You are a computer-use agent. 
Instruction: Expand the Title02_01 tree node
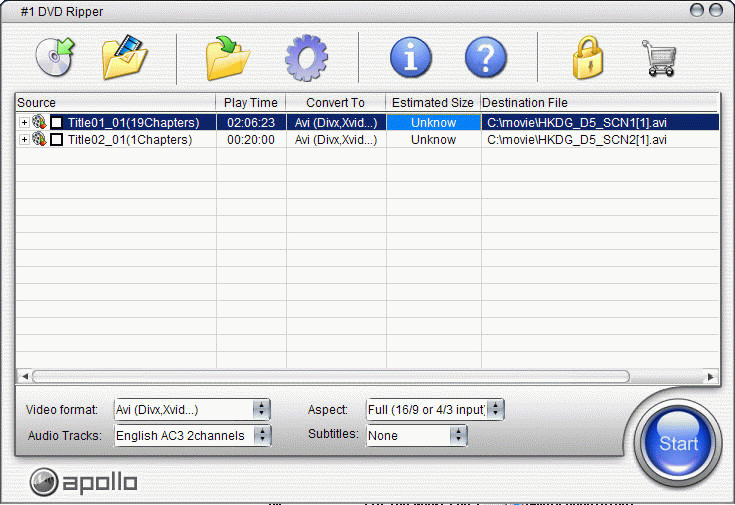point(24,140)
